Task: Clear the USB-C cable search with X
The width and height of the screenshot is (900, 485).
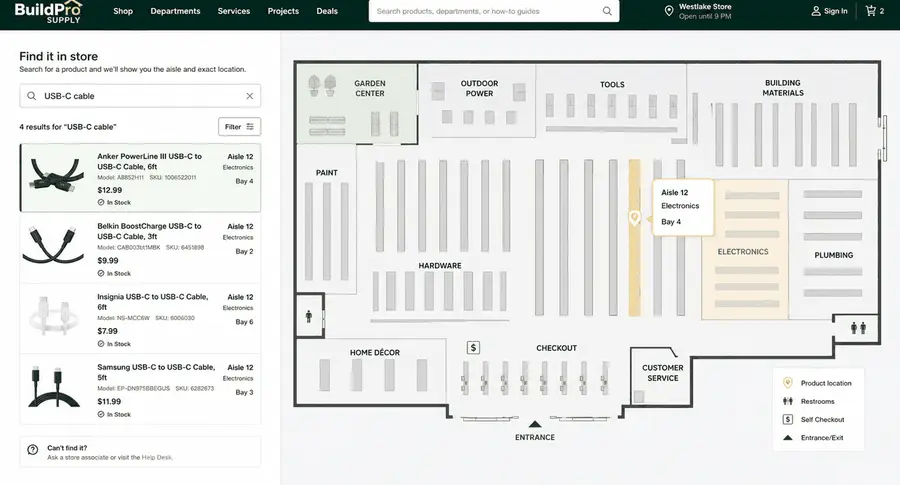Action: (250, 96)
